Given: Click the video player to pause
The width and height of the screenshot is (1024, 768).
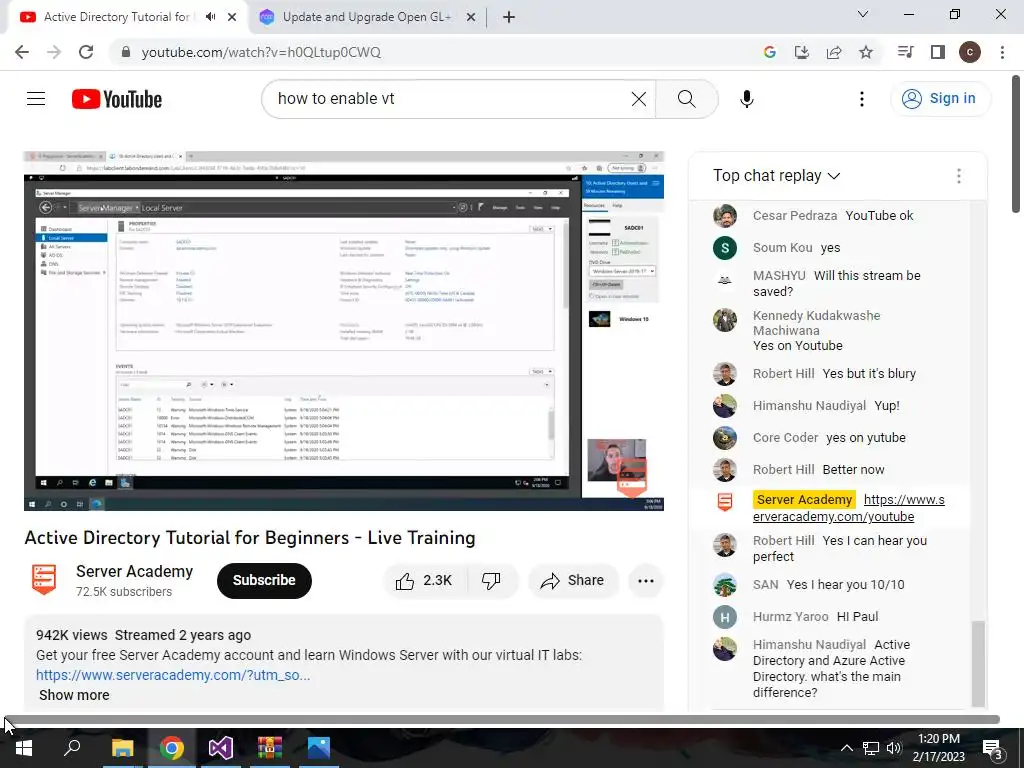Looking at the screenshot, I should point(344,331).
